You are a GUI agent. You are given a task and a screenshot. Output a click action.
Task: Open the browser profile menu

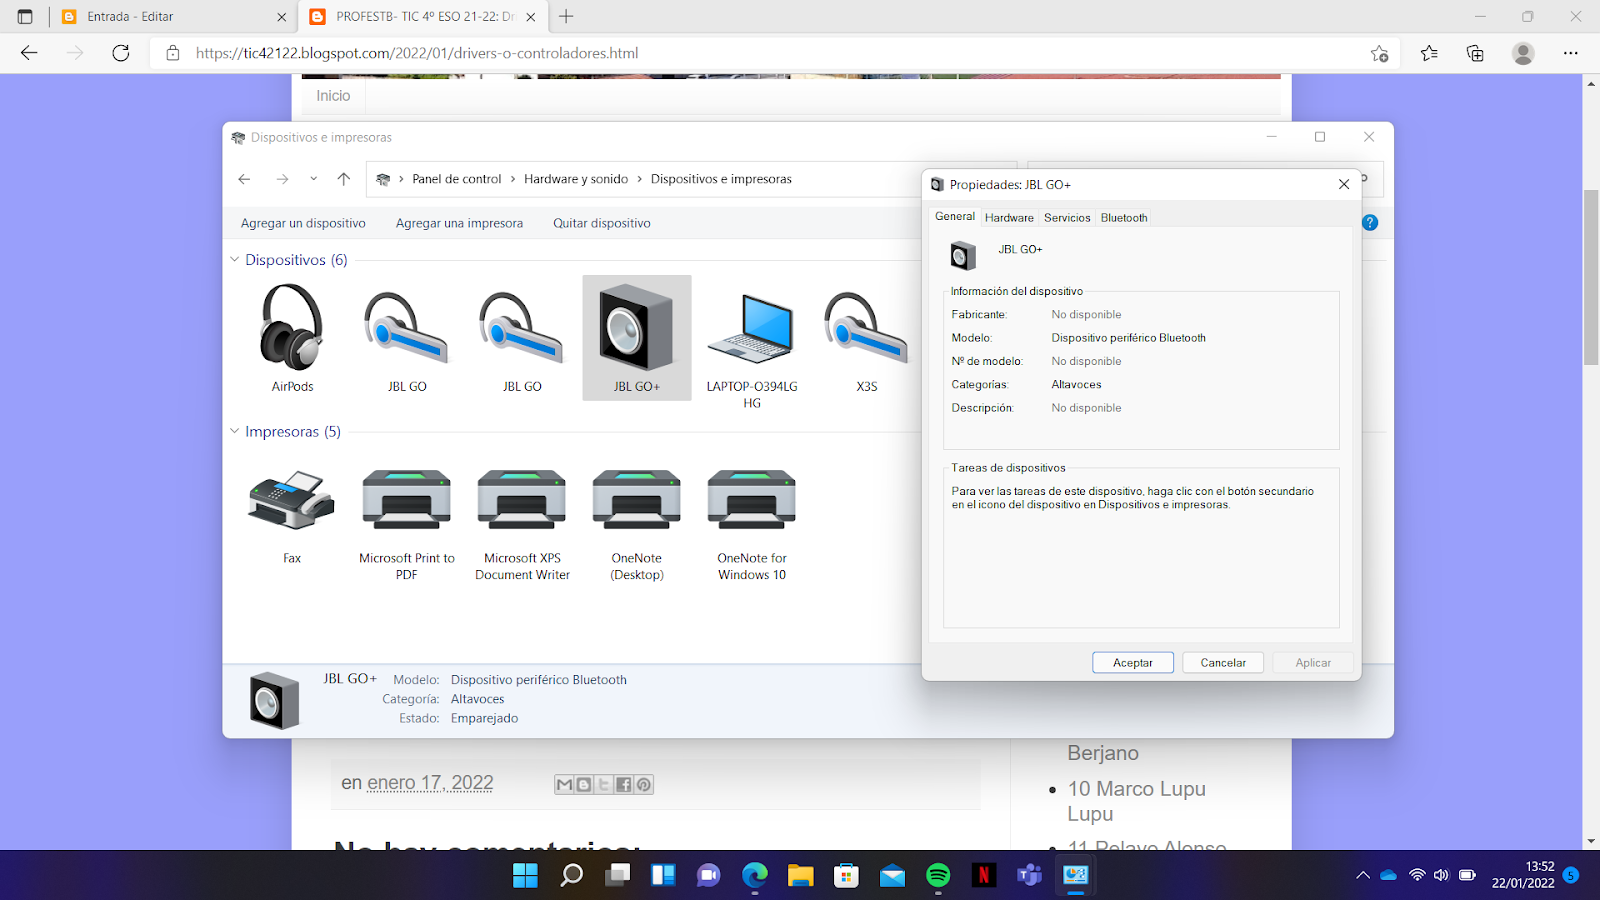point(1523,53)
